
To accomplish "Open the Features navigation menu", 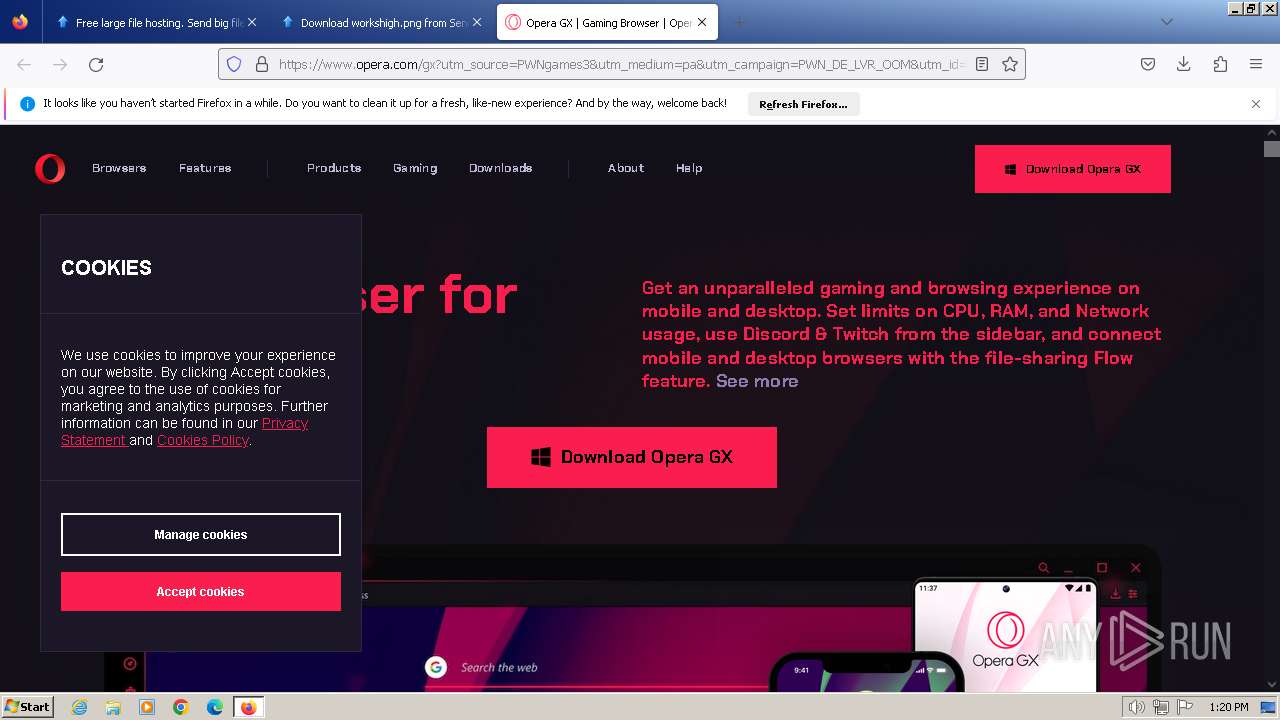I will [205, 168].
